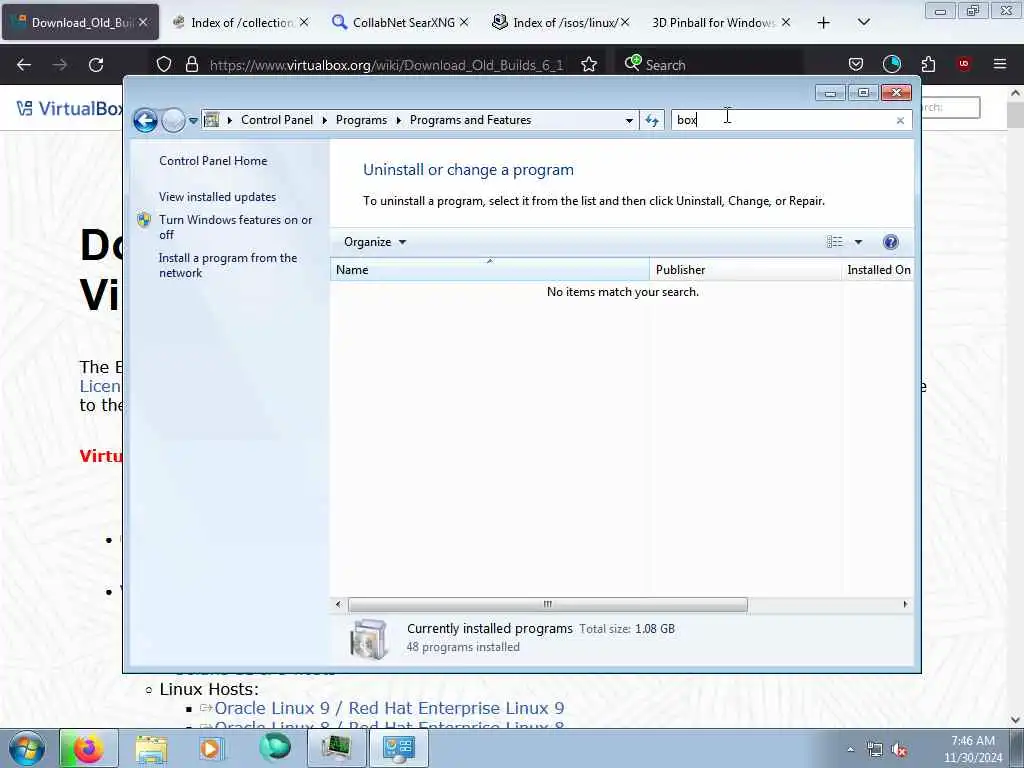Open Firefox hamburger application menu
This screenshot has height=768, width=1024.
tap(1000, 64)
